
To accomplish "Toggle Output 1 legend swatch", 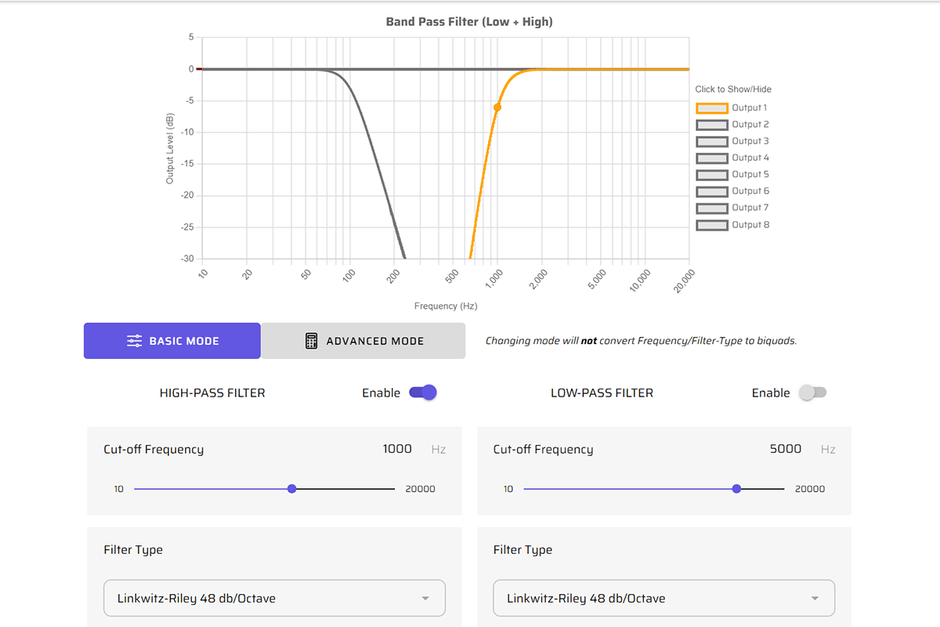I will (711, 108).
